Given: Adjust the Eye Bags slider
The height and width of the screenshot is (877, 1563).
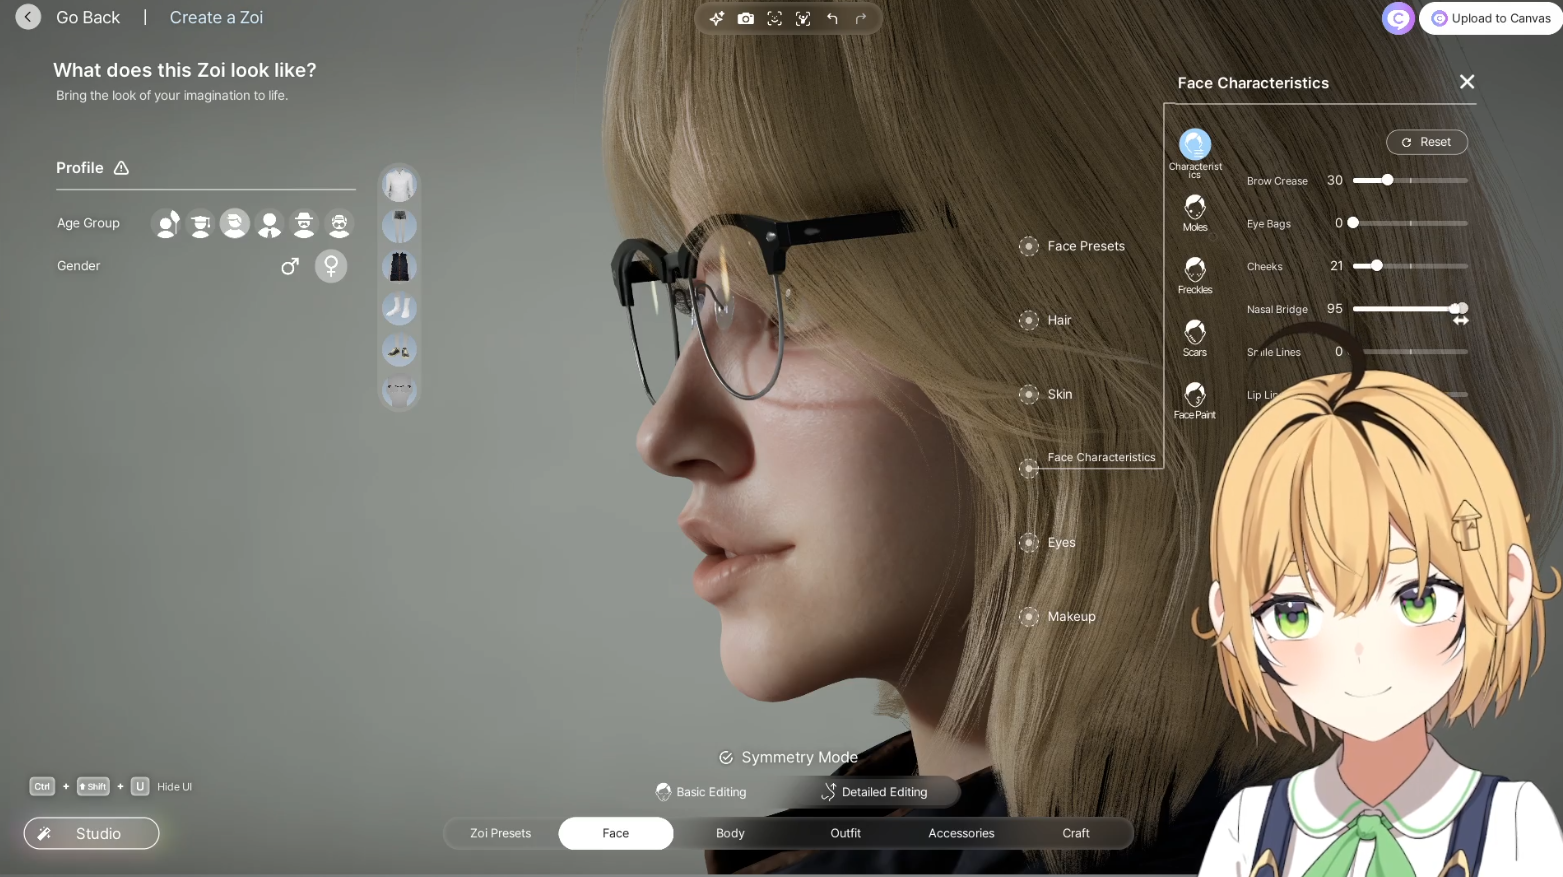Looking at the screenshot, I should tap(1410, 223).
